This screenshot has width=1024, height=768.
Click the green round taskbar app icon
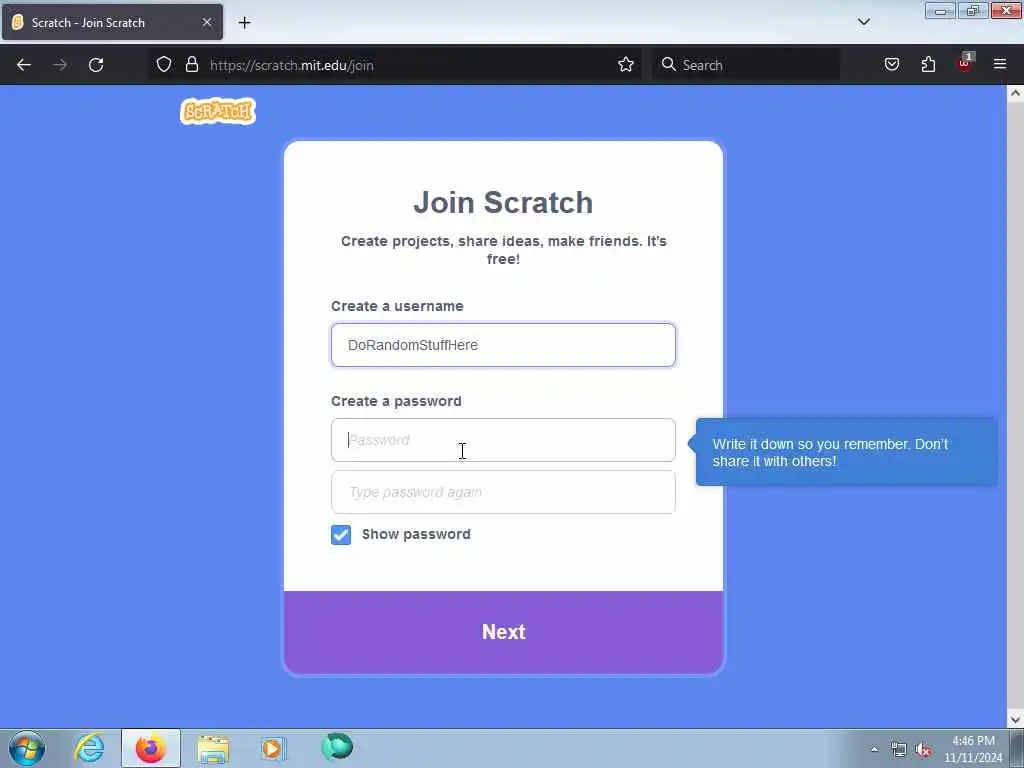tap(337, 746)
